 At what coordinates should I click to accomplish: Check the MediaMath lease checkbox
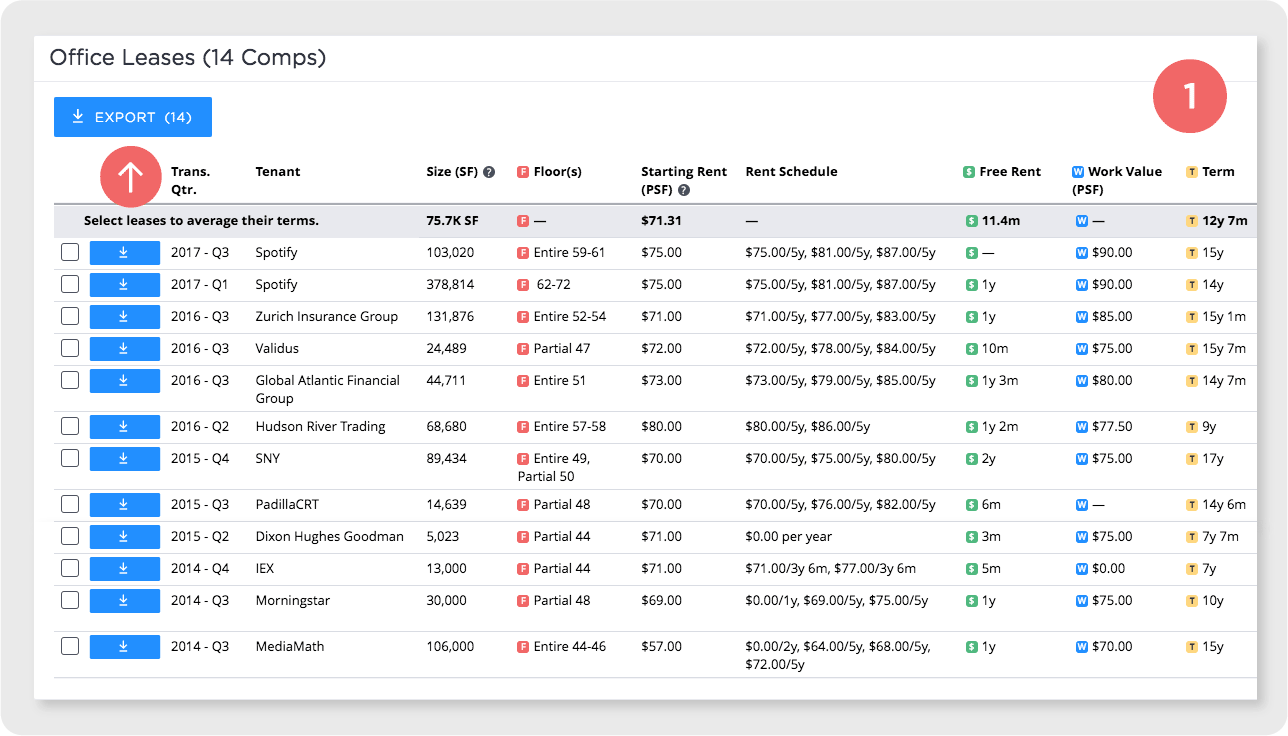pos(69,646)
